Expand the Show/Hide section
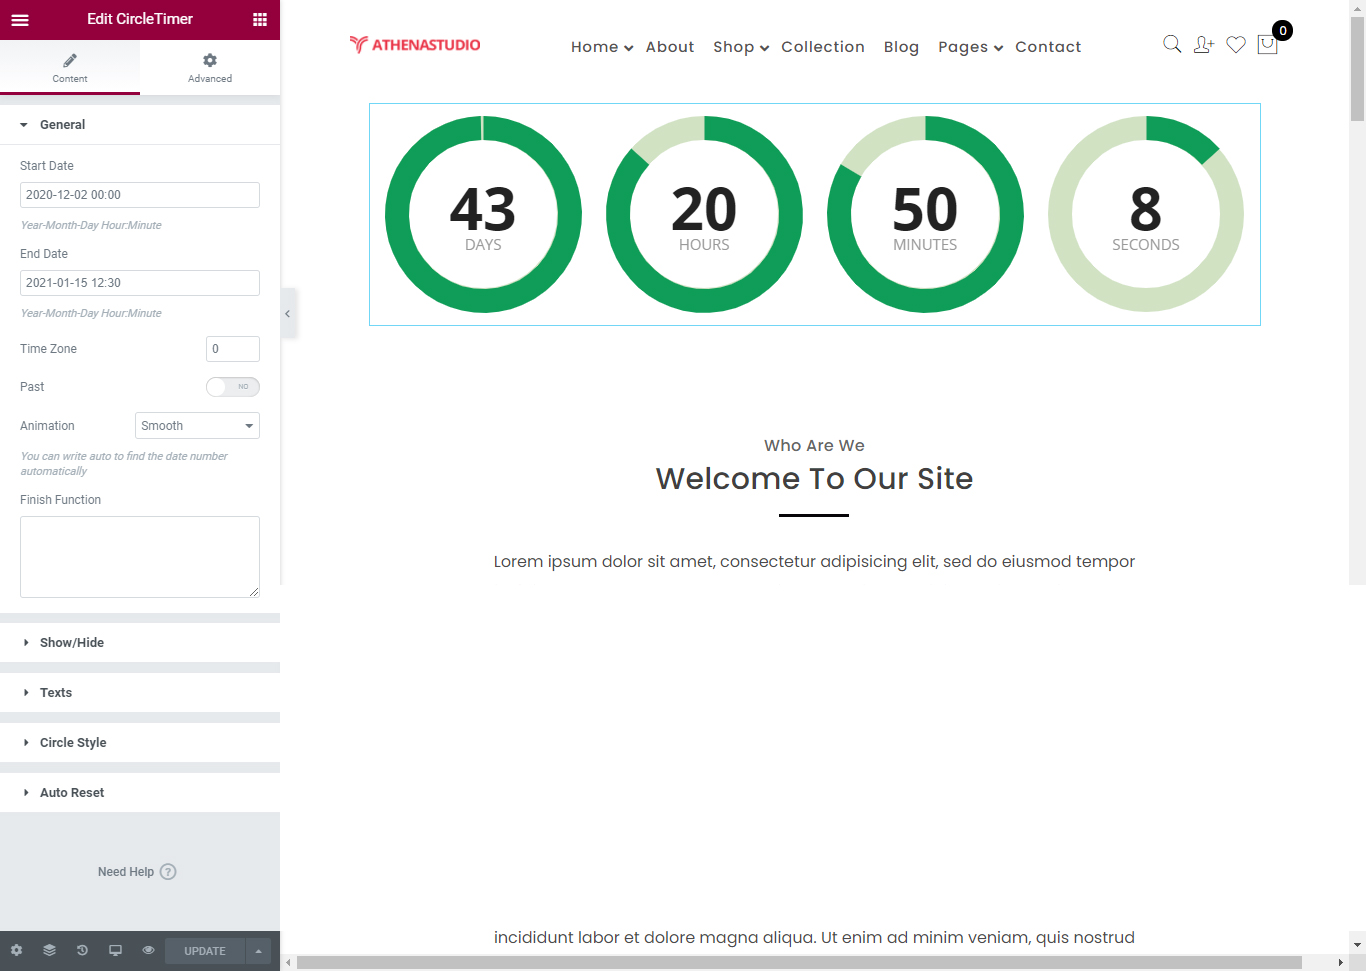Image resolution: width=1366 pixels, height=971 pixels. 71,642
